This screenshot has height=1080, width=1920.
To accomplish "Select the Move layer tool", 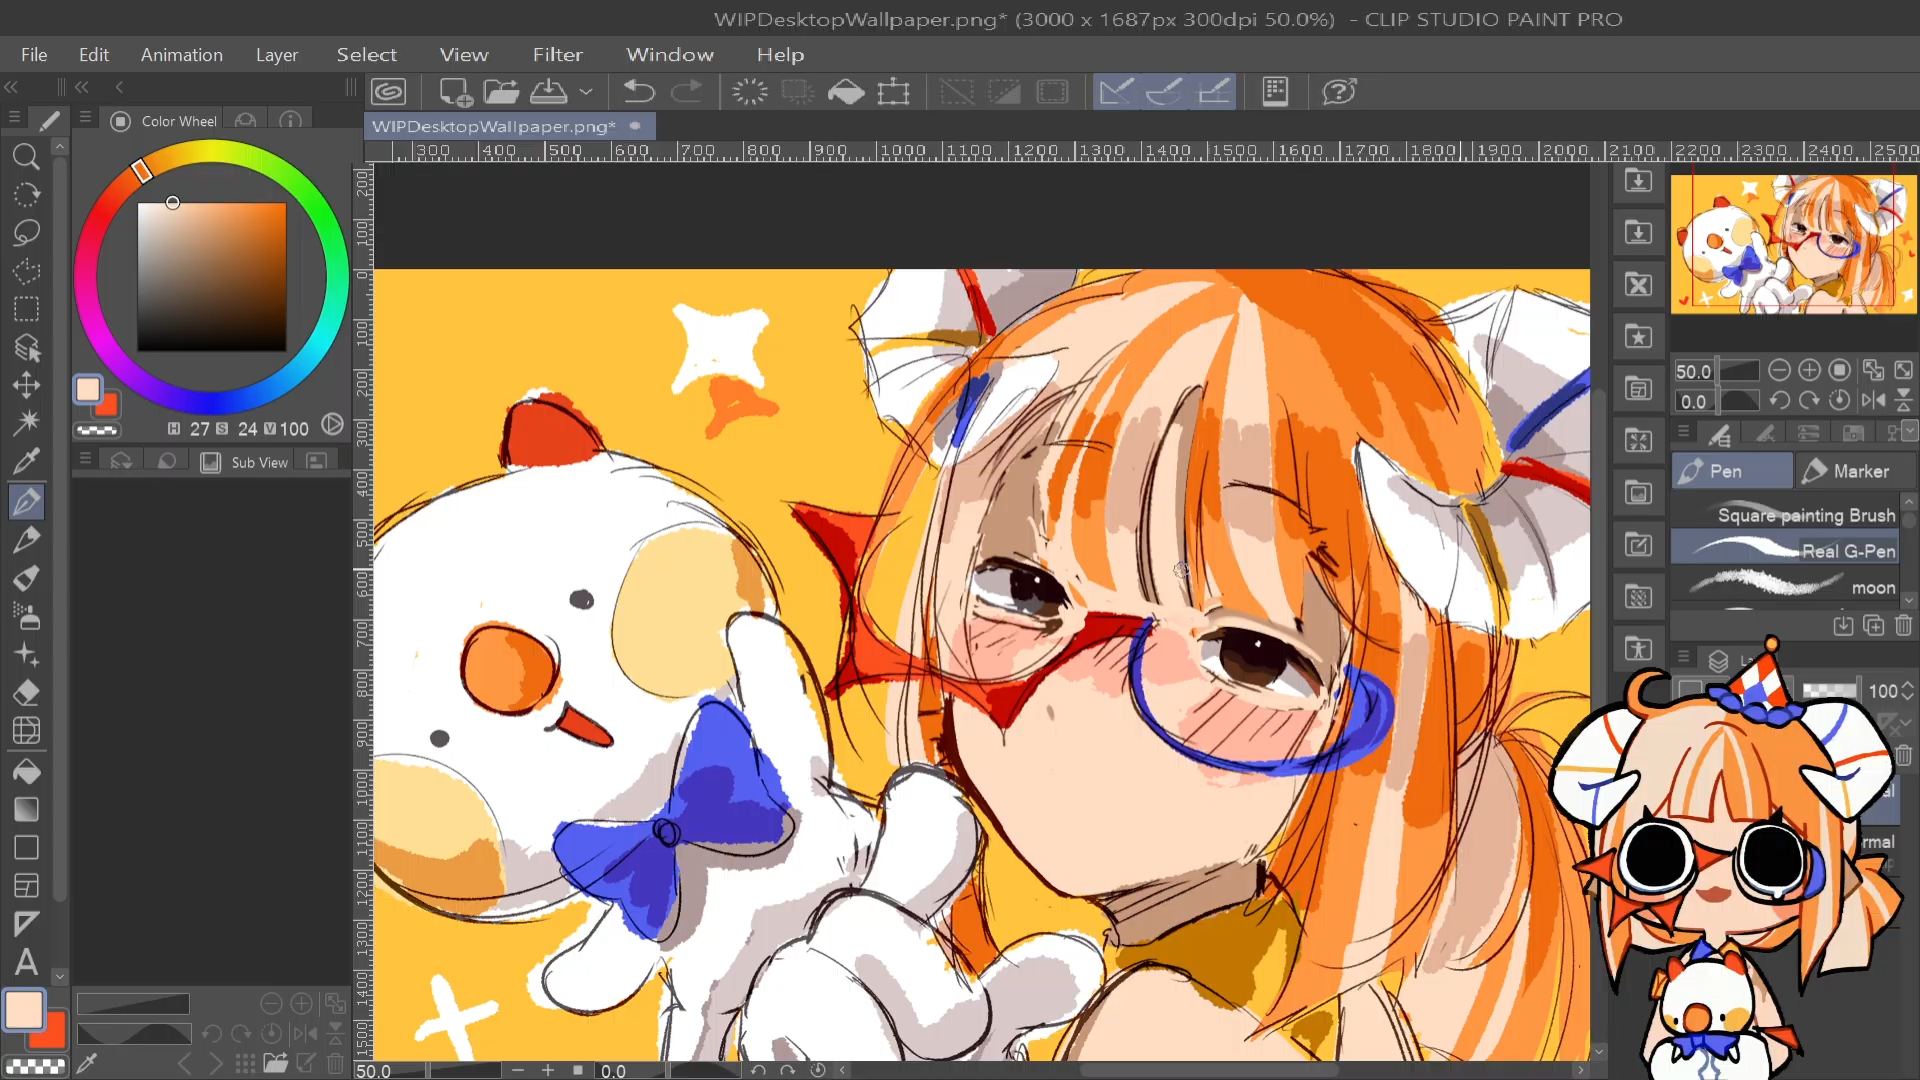I will pos(26,386).
